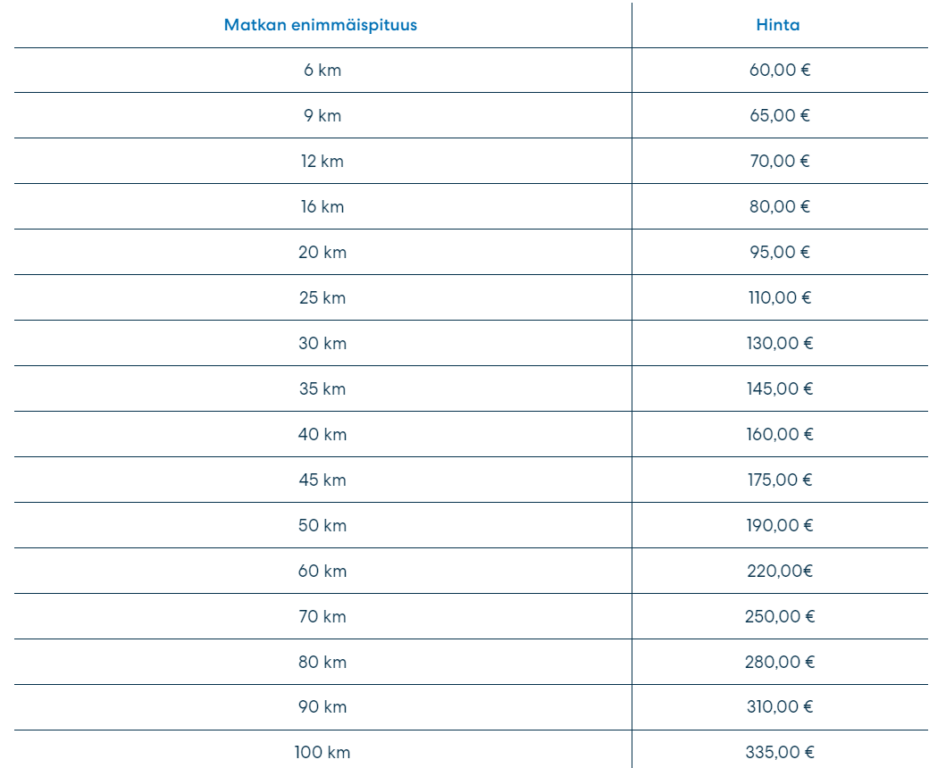Click the 335,00 € price cell

point(785,752)
